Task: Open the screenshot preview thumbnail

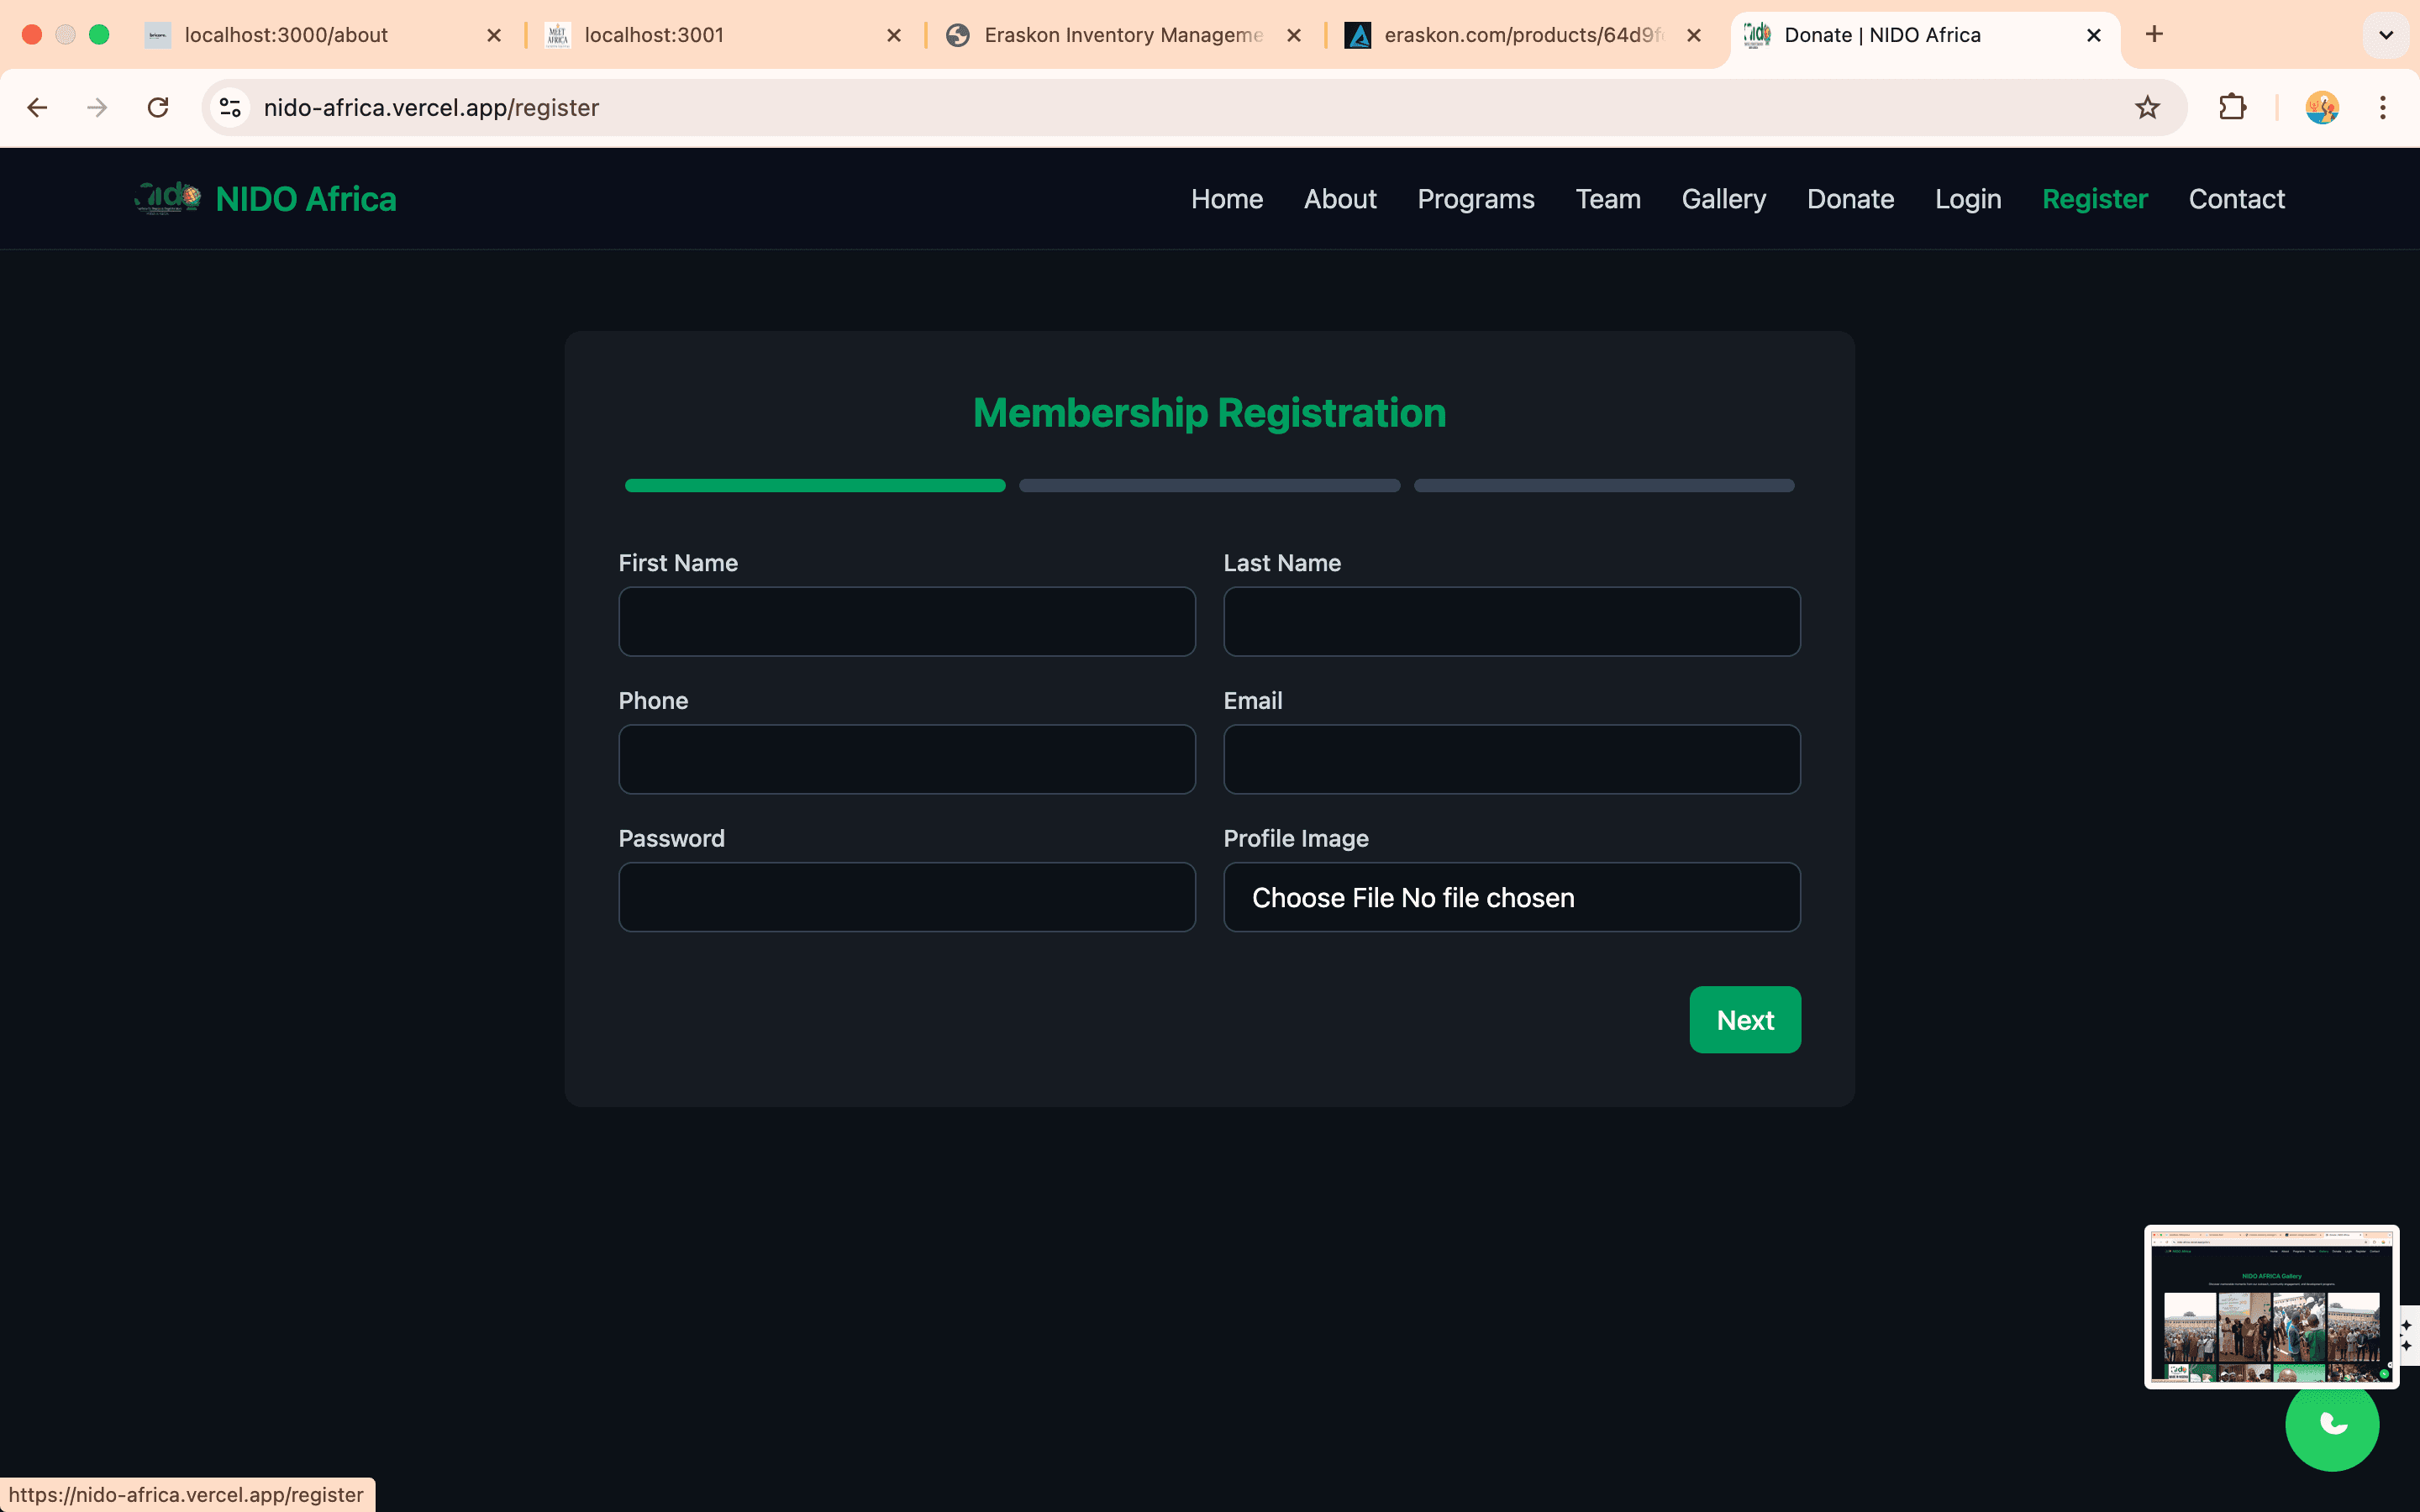Action: point(2270,1306)
